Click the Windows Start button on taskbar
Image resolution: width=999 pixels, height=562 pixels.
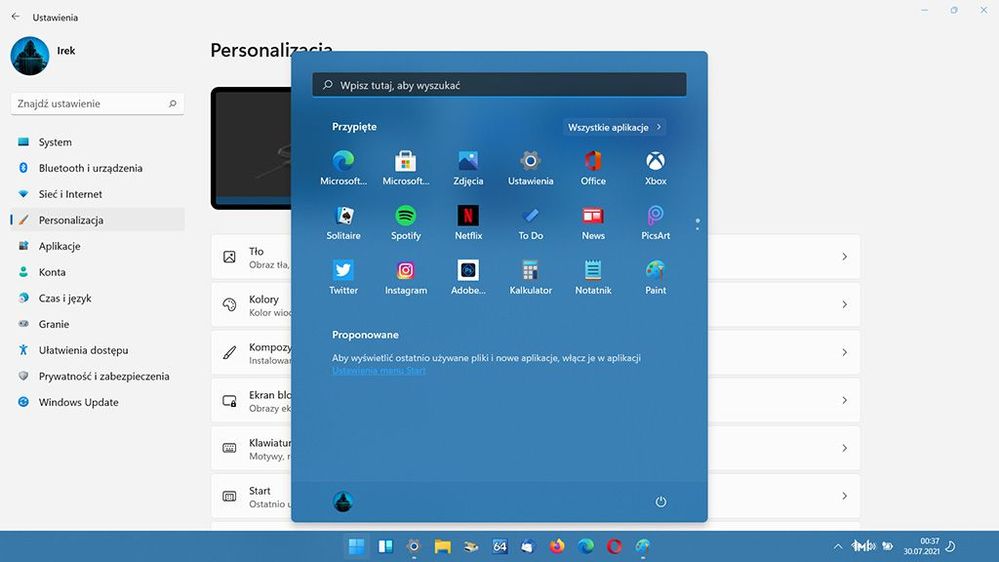(355, 546)
